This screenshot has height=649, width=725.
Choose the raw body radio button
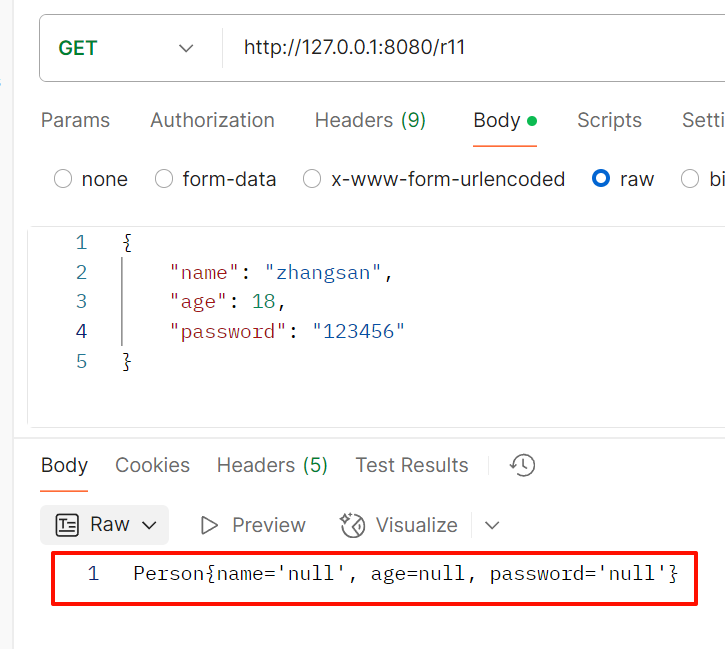pos(601,178)
